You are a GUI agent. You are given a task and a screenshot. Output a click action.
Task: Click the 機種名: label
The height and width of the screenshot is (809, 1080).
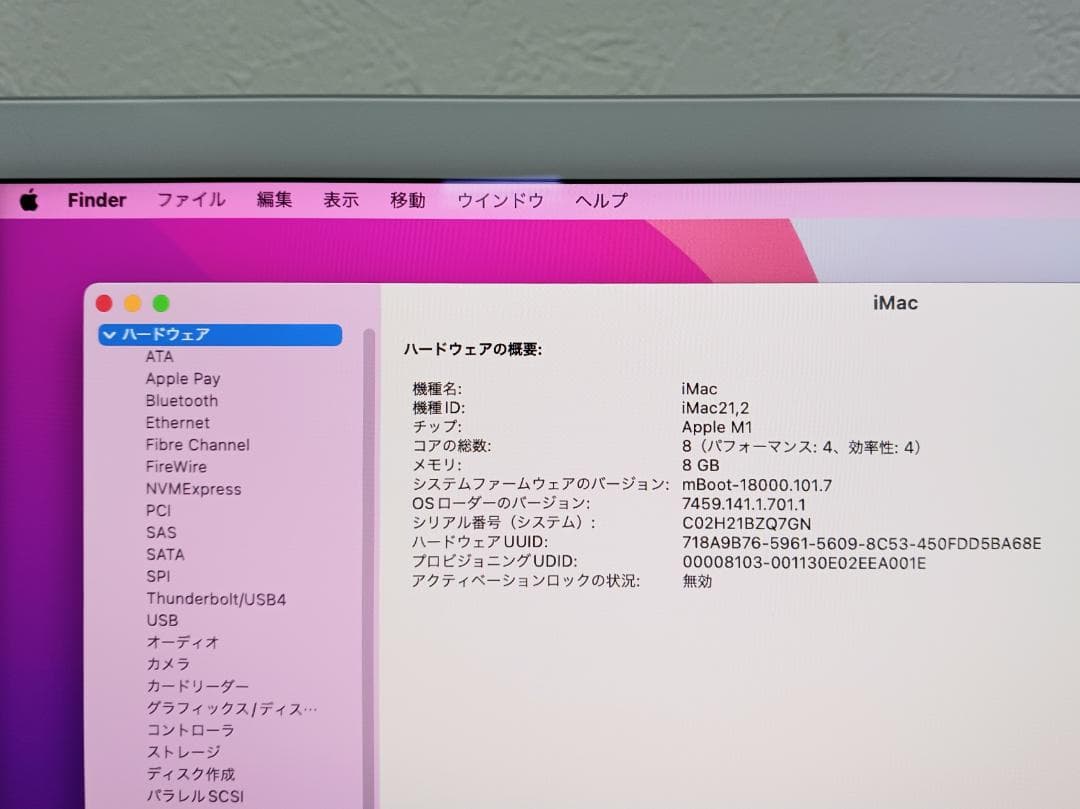437,389
